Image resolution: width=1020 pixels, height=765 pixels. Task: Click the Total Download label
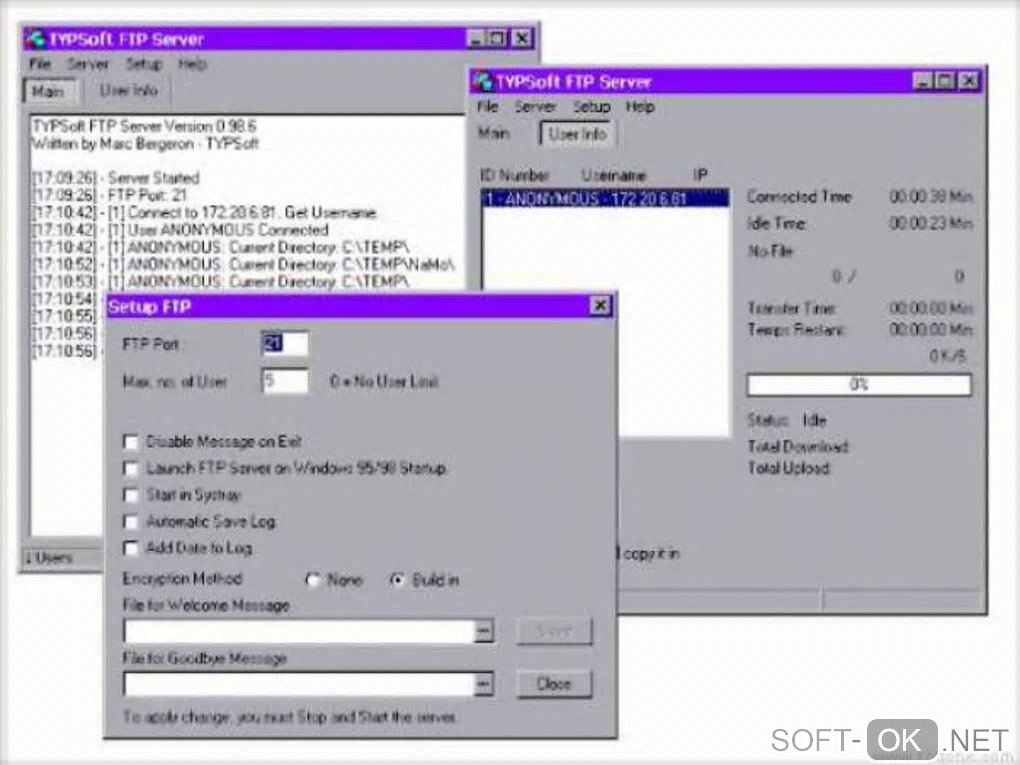click(x=798, y=447)
